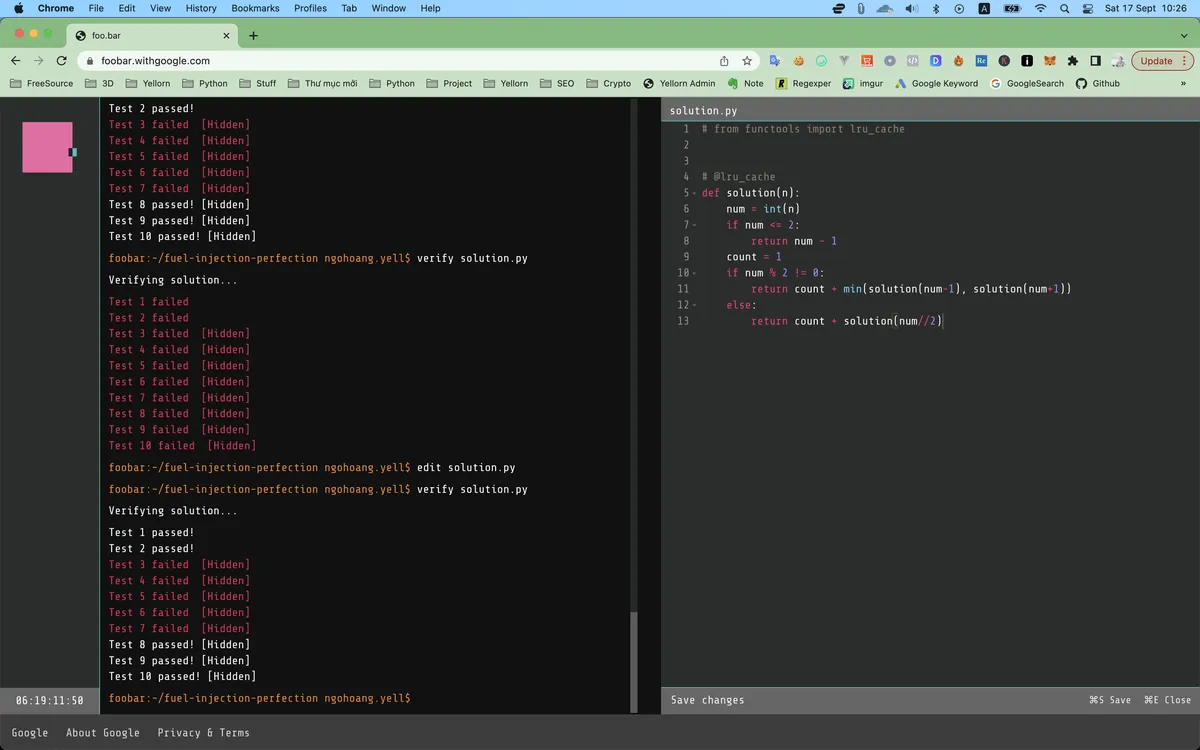Bookmark the page using the star icon
1200x750 pixels.
pyautogui.click(x=747, y=60)
